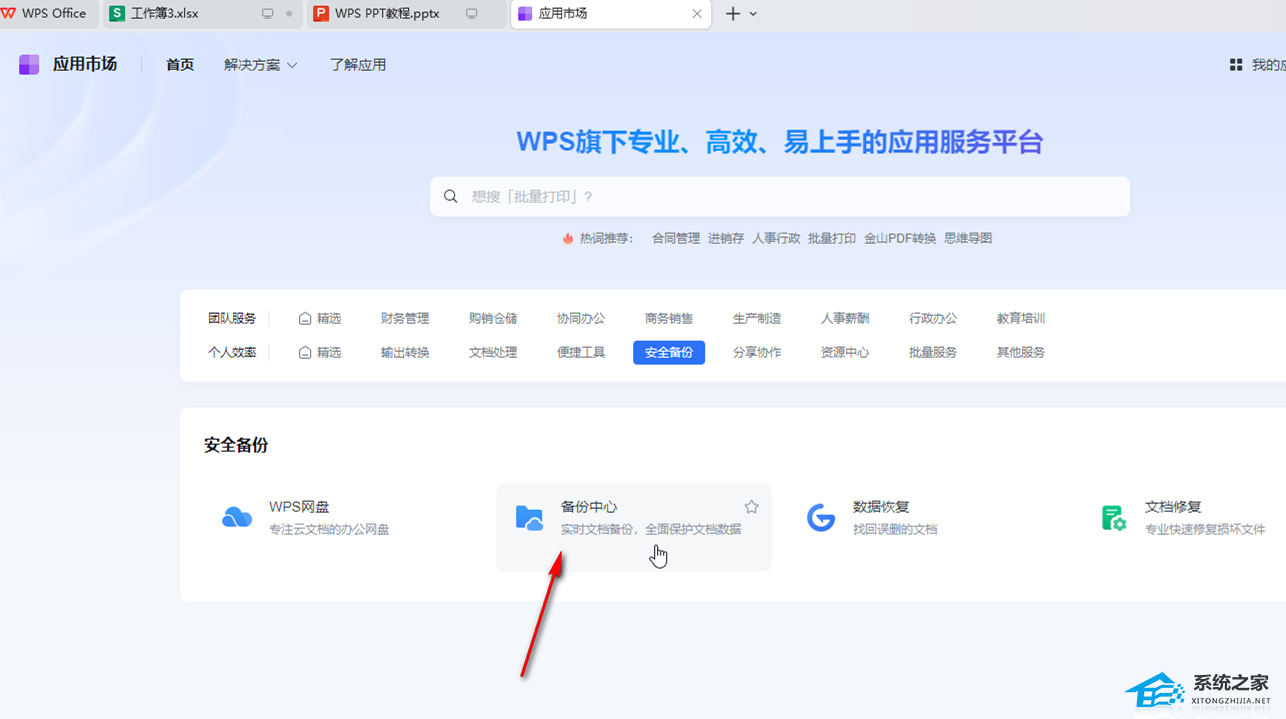Click the search magnifier icon
This screenshot has height=719, width=1286.
tap(451, 197)
